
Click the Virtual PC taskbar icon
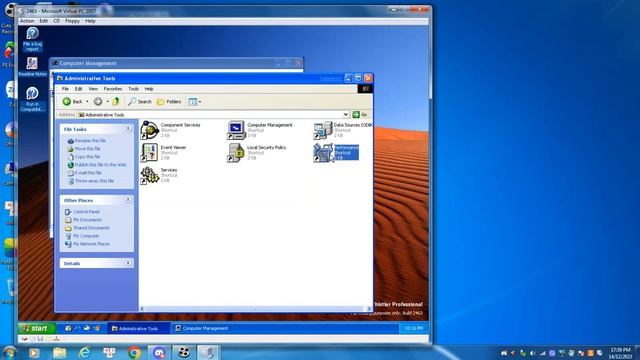(208, 352)
